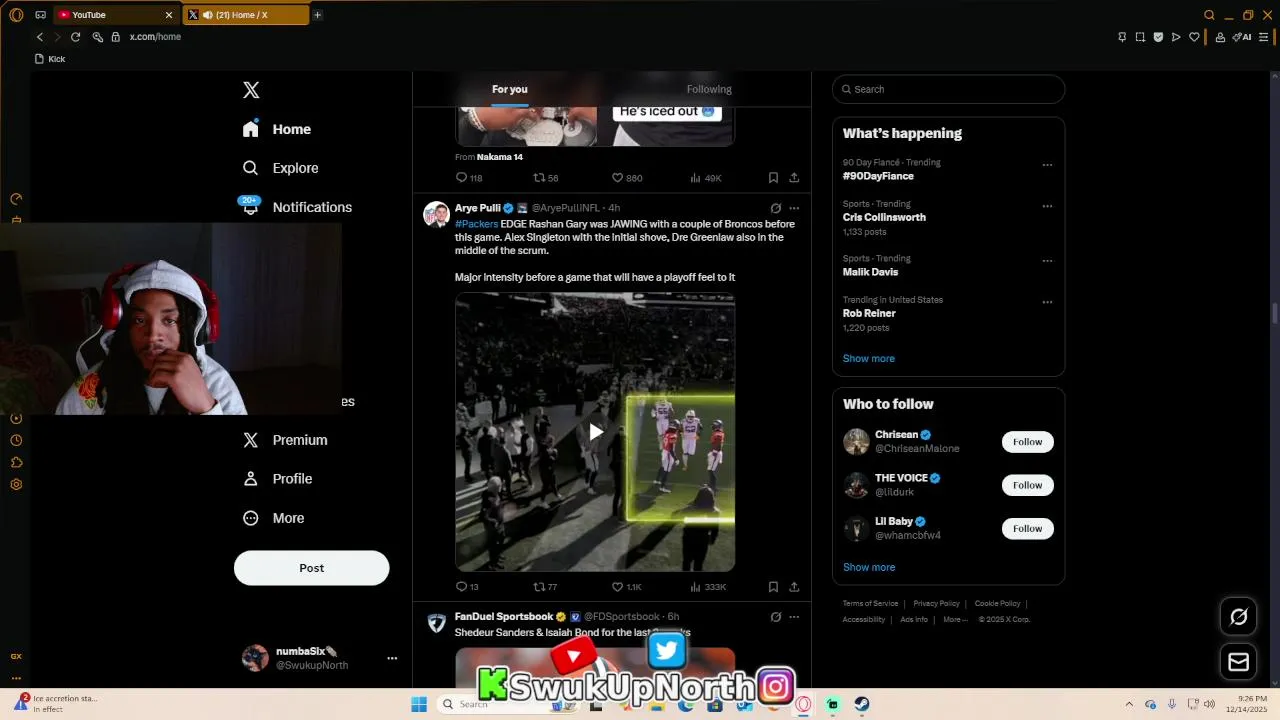Toggle the ad blocker shield
Image resolution: width=1280 pixels, height=720 pixels.
click(1158, 37)
